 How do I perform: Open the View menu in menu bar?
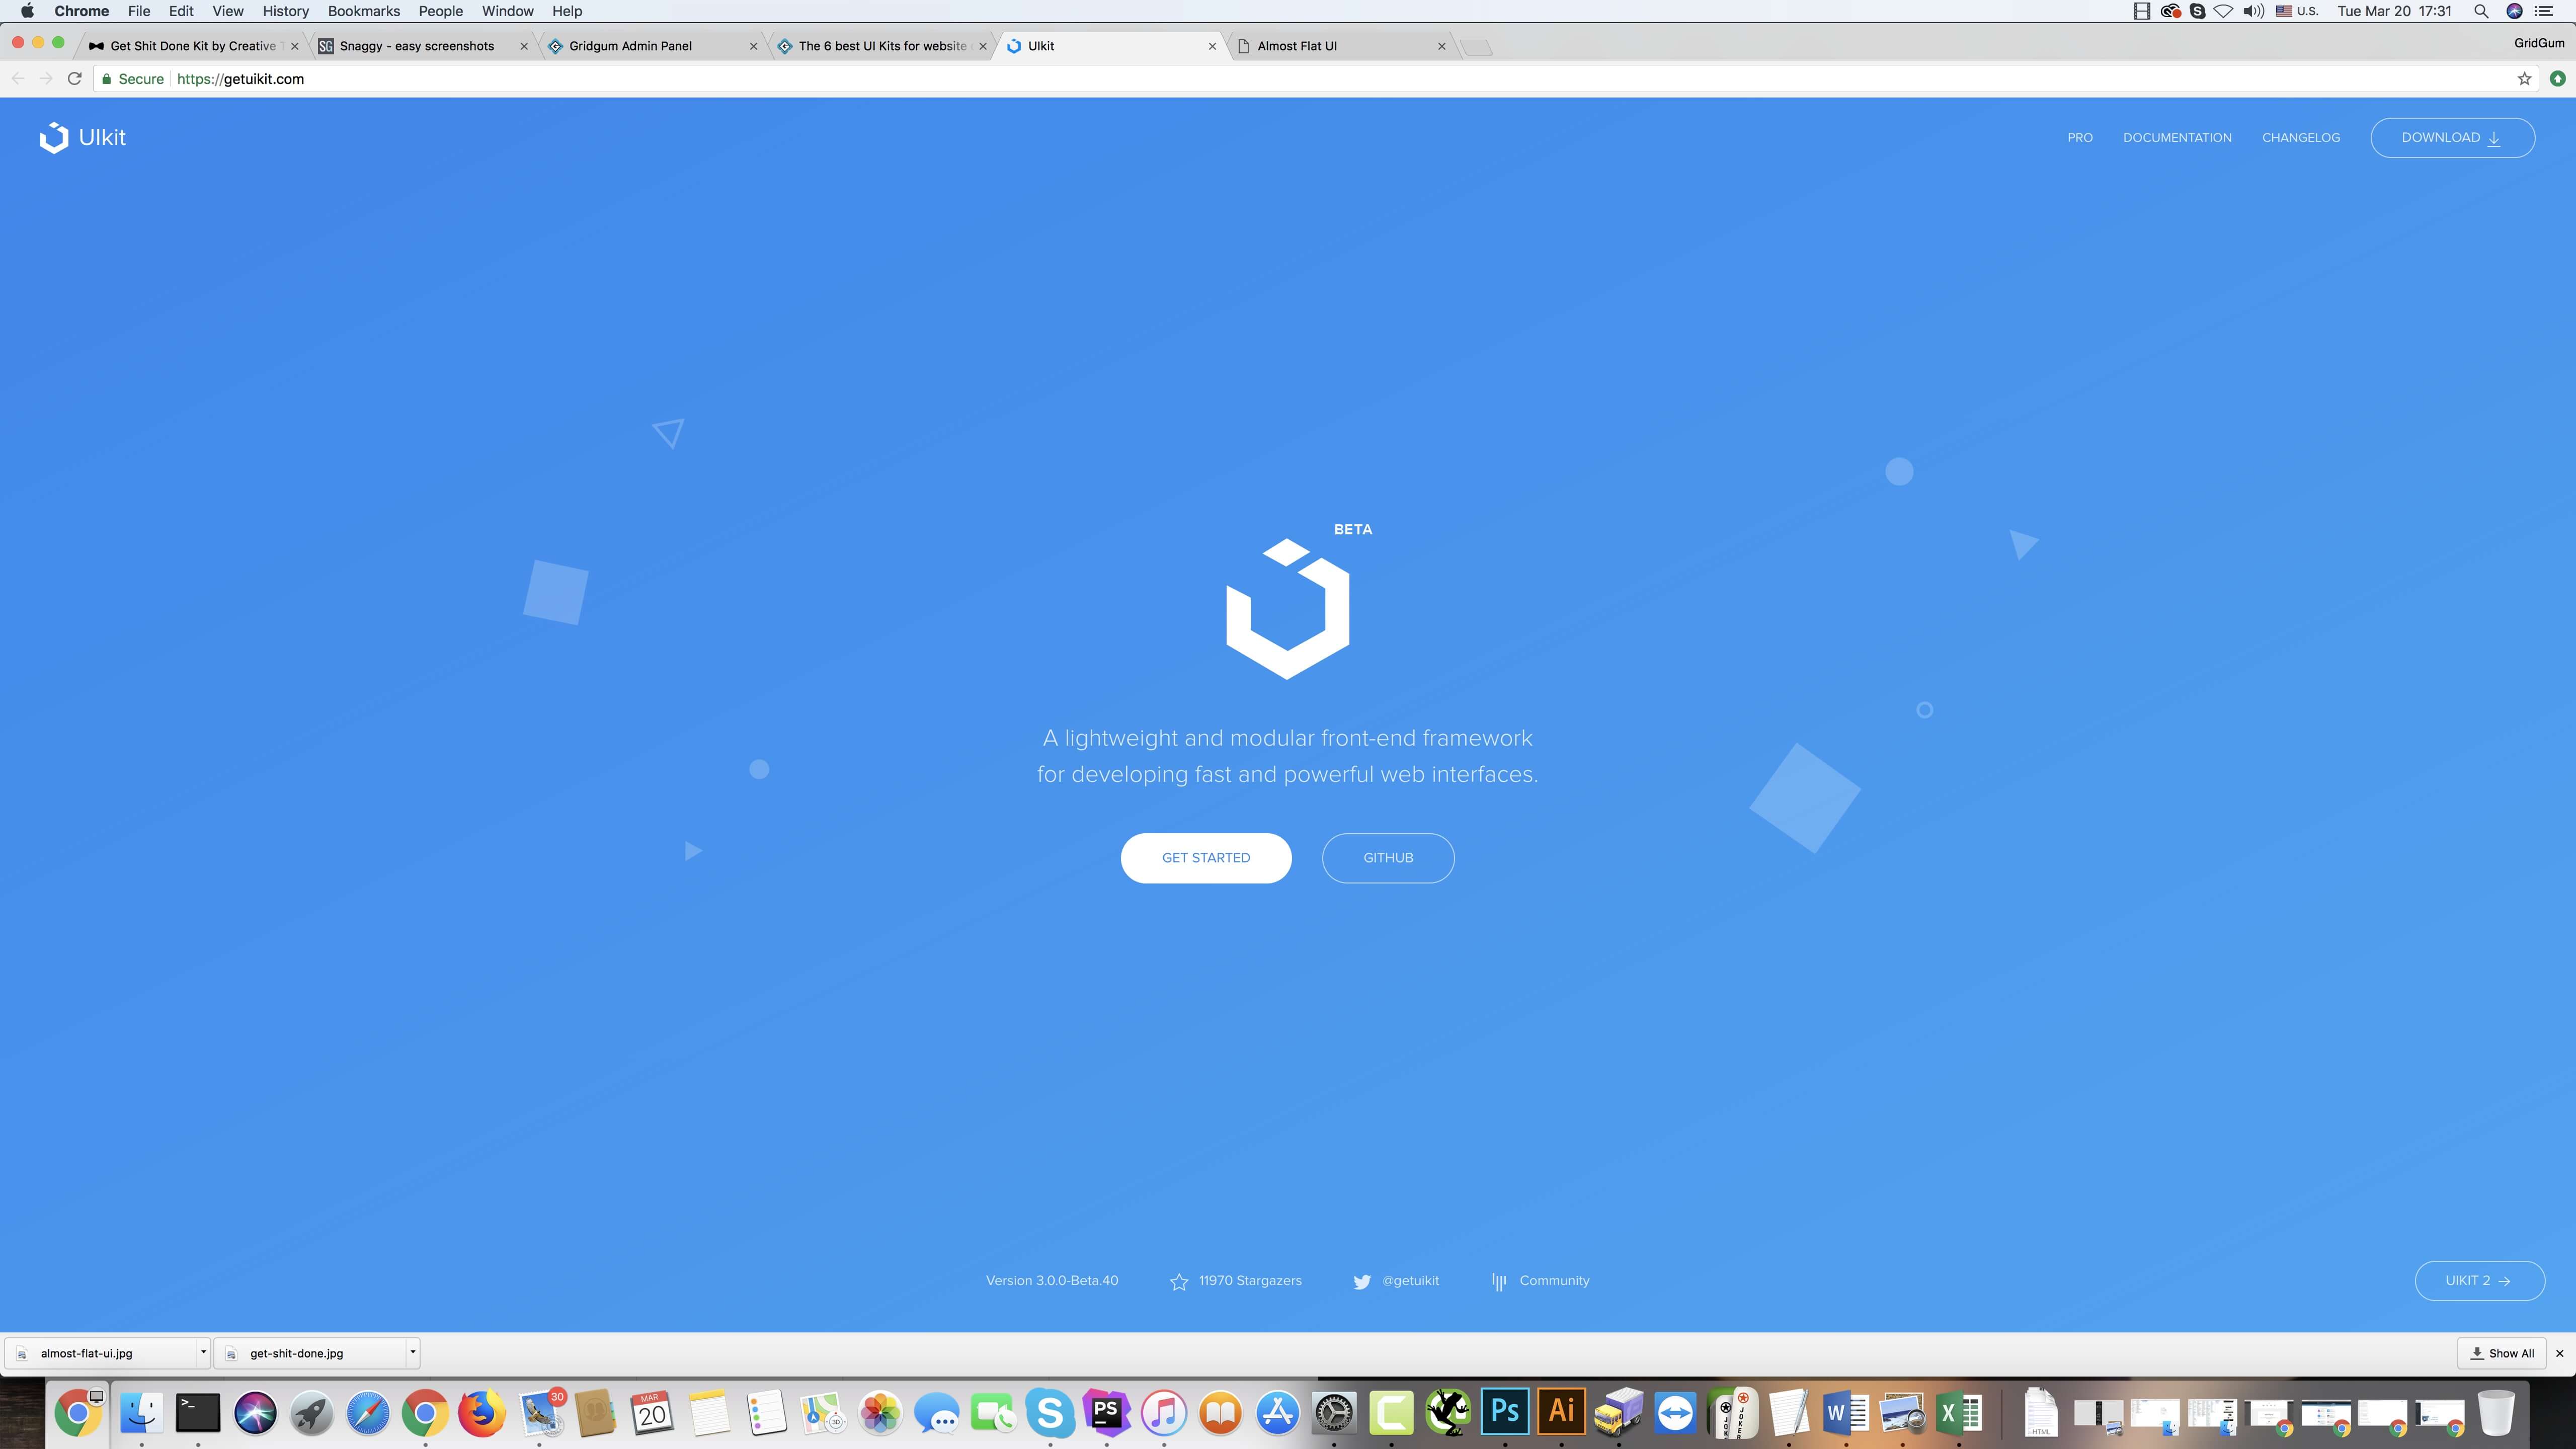tap(227, 11)
